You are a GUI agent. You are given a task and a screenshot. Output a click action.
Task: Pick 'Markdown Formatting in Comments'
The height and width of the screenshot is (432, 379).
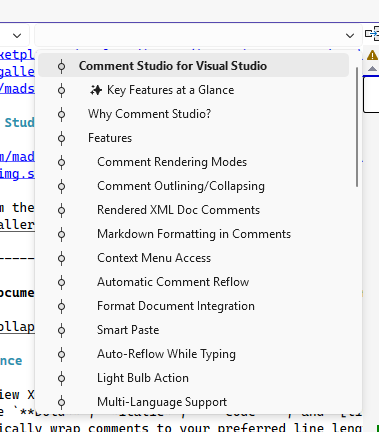click(193, 234)
